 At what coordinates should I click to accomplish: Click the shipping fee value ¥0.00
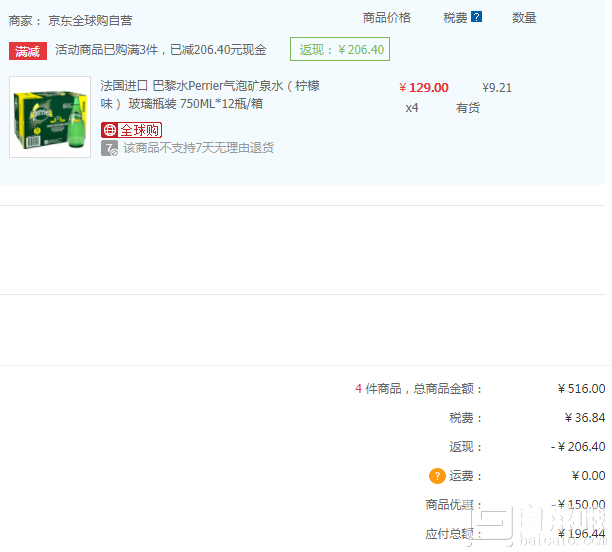[x=588, y=475]
